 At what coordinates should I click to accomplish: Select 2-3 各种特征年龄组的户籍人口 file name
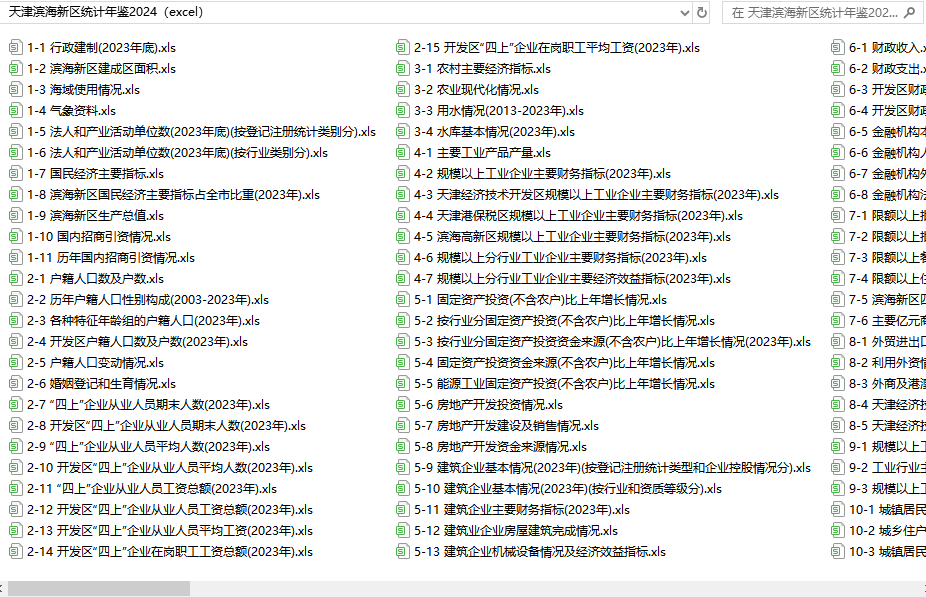click(x=143, y=321)
